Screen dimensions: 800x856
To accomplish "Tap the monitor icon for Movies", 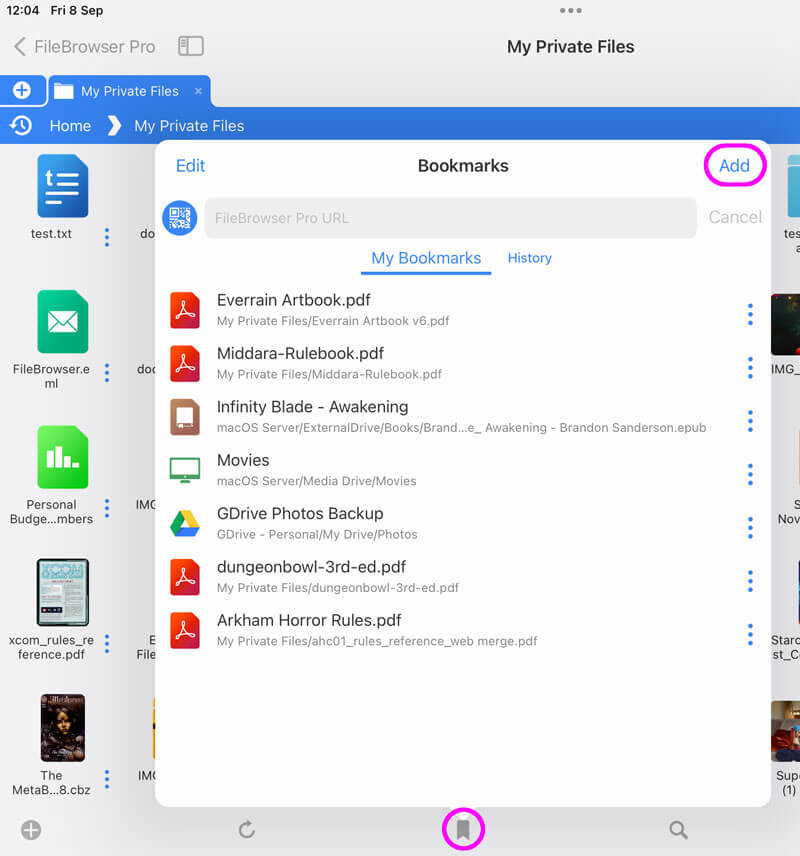I will (x=185, y=470).
